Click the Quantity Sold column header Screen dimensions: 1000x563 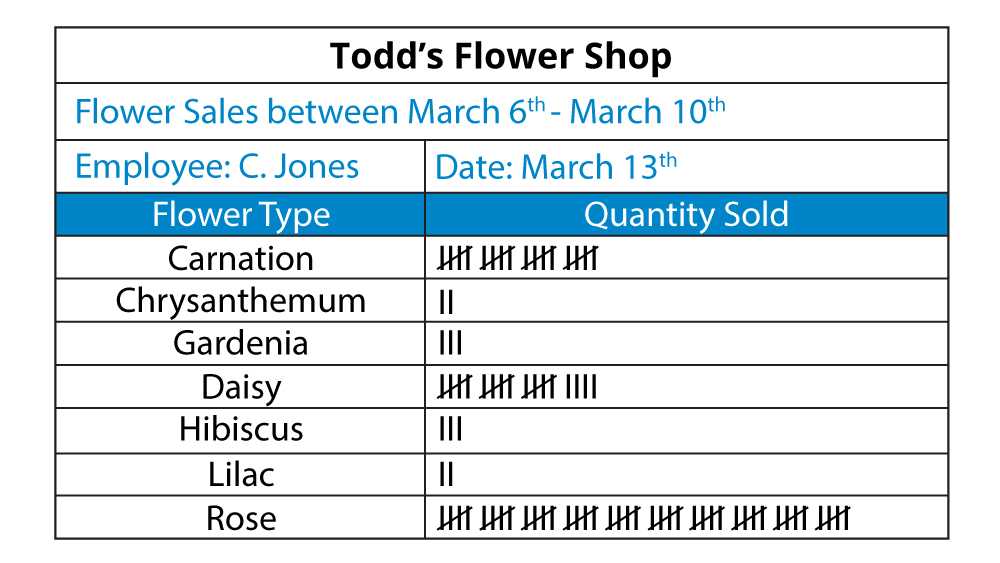[x=686, y=215]
